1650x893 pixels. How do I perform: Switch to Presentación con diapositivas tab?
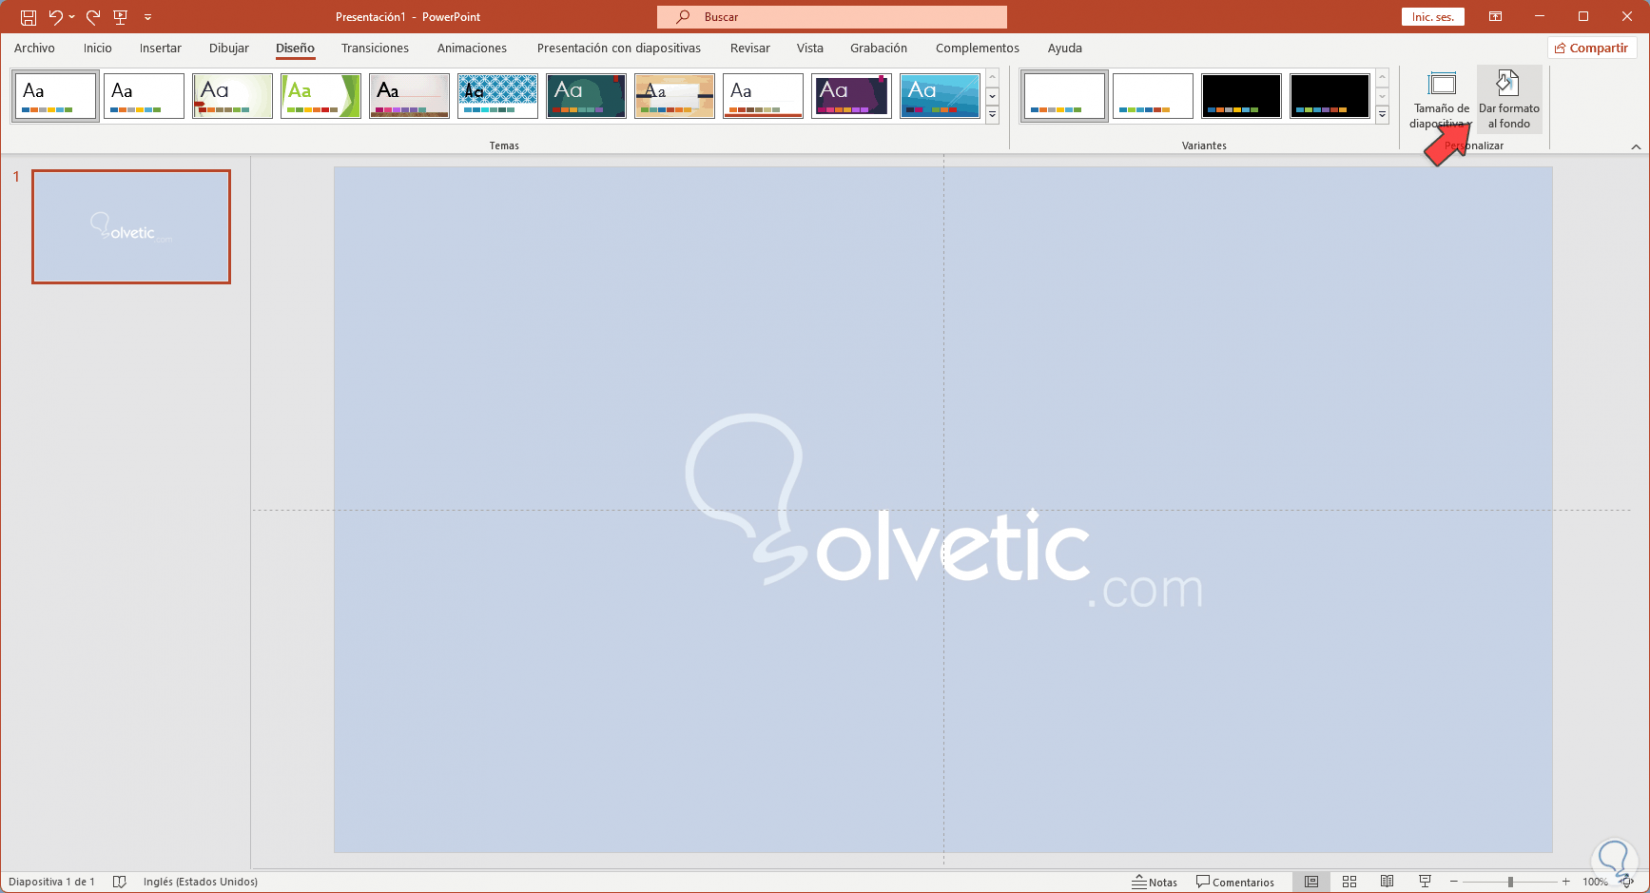point(619,48)
